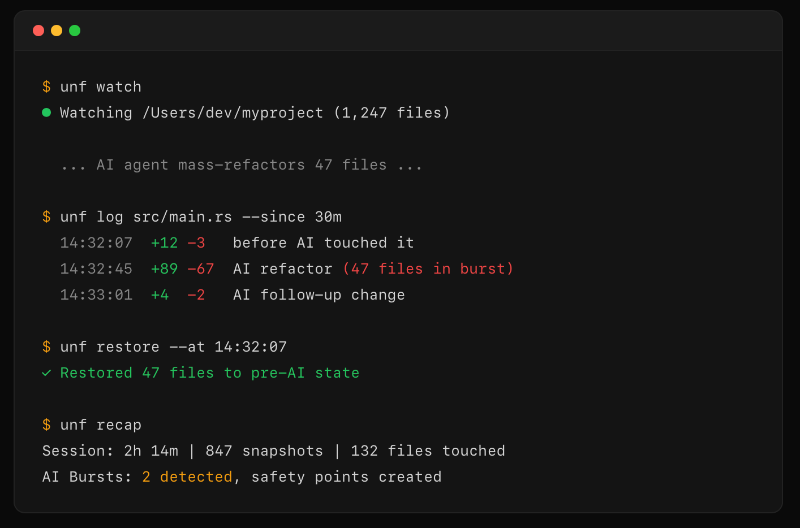
Task: Click the green maximize window button
Action: (x=74, y=30)
